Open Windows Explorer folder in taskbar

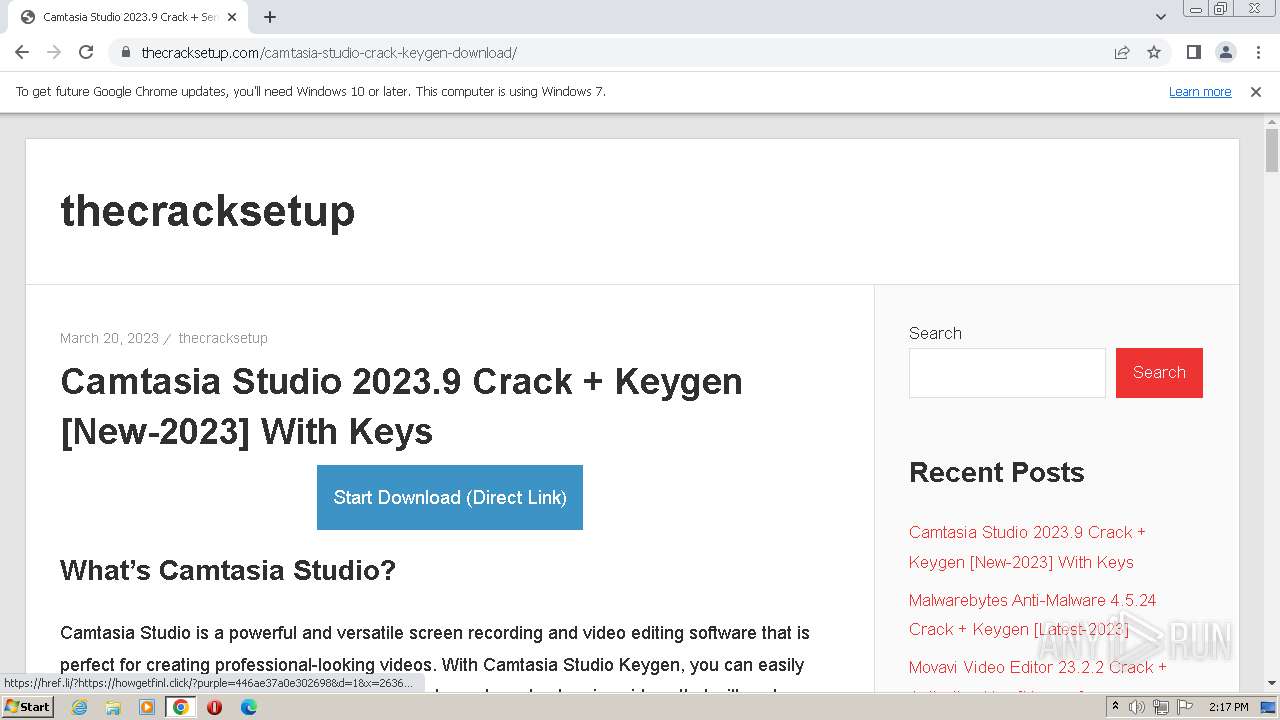[113, 707]
